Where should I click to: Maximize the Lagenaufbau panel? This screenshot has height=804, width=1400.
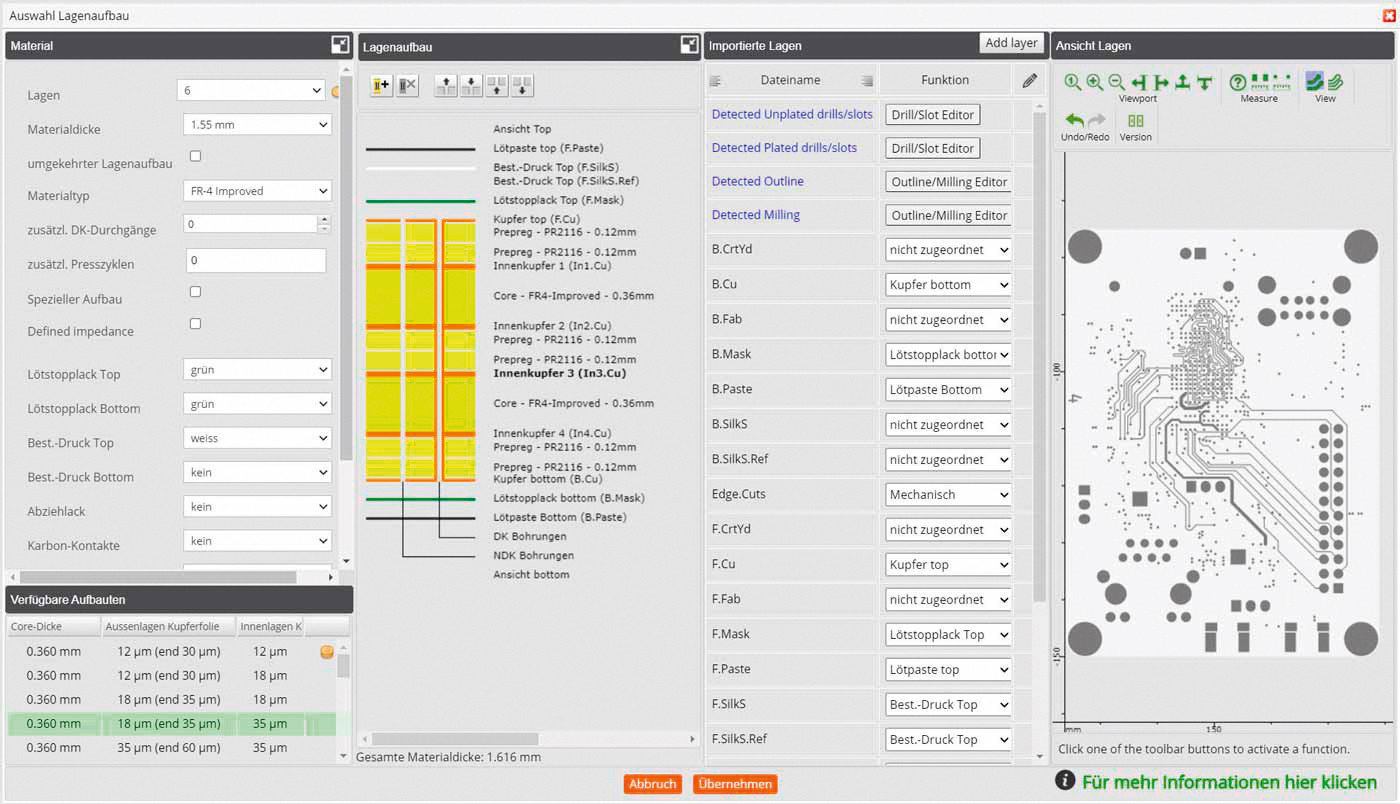[689, 45]
